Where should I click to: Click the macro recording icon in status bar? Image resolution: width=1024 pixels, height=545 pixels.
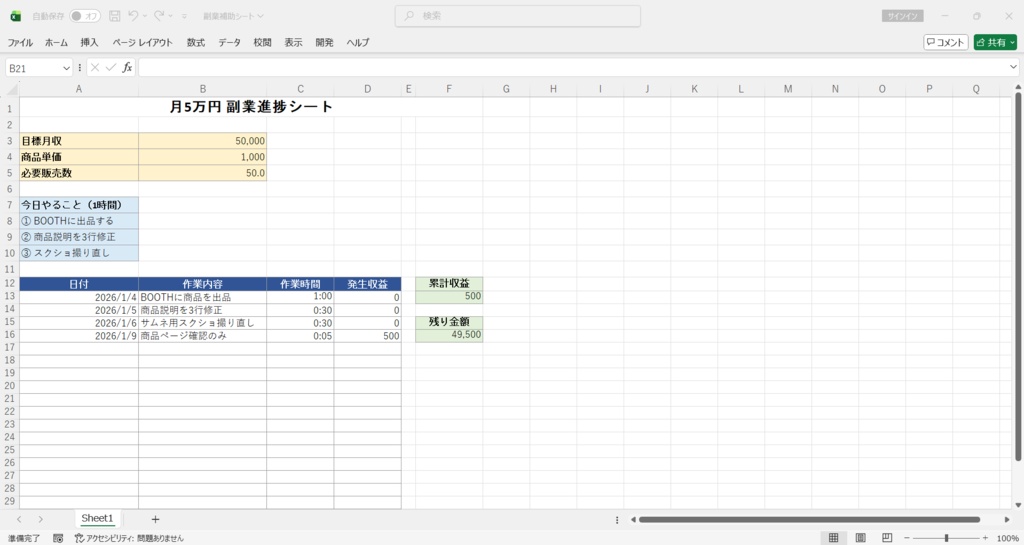click(x=58, y=538)
